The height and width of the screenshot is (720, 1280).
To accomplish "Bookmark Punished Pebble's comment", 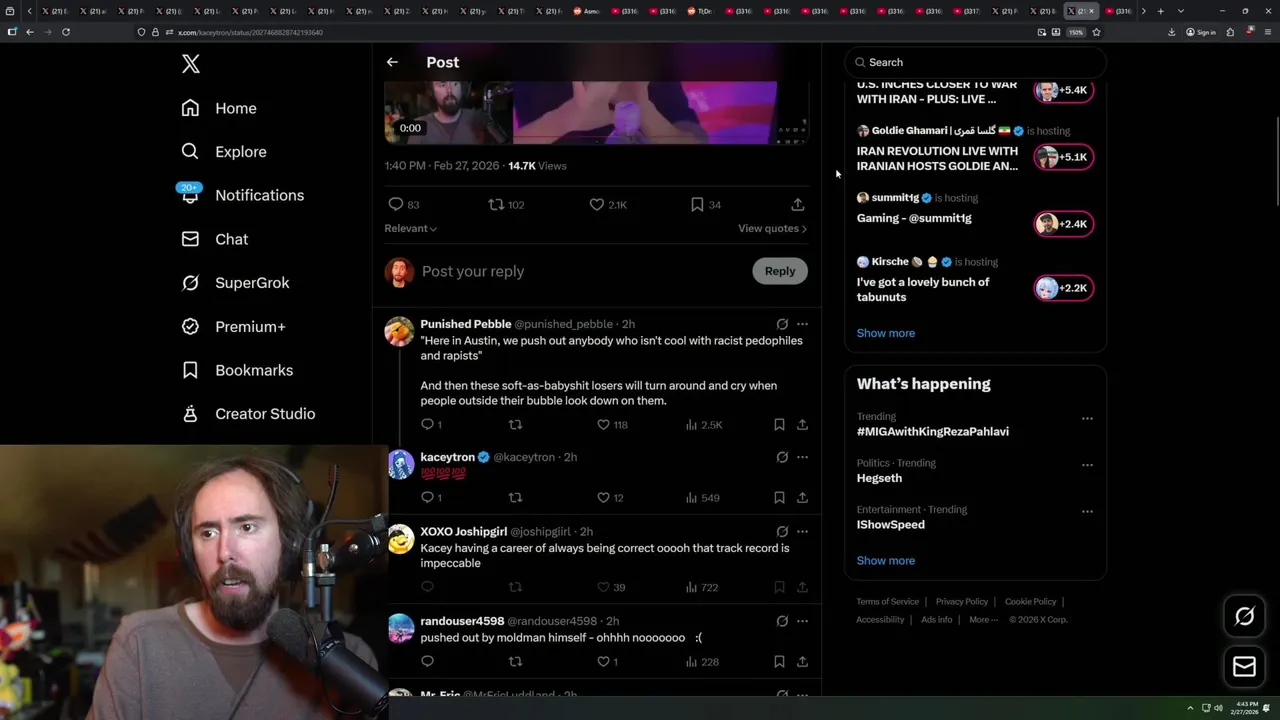I will coord(779,425).
